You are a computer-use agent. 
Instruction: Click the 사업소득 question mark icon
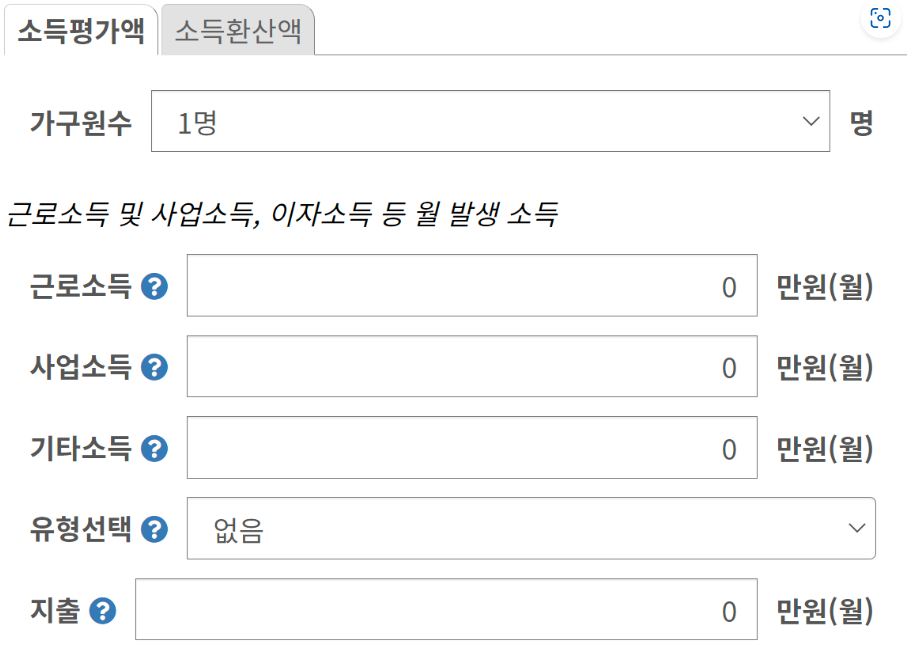(153, 368)
